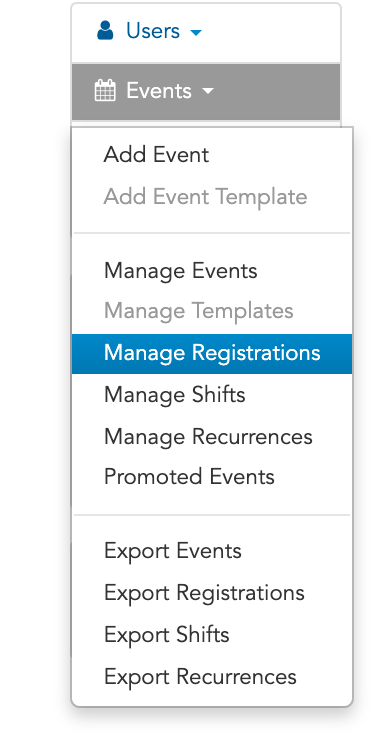Click empty area of the Users nav button
The width and height of the screenshot is (386, 736).
click(x=270, y=32)
